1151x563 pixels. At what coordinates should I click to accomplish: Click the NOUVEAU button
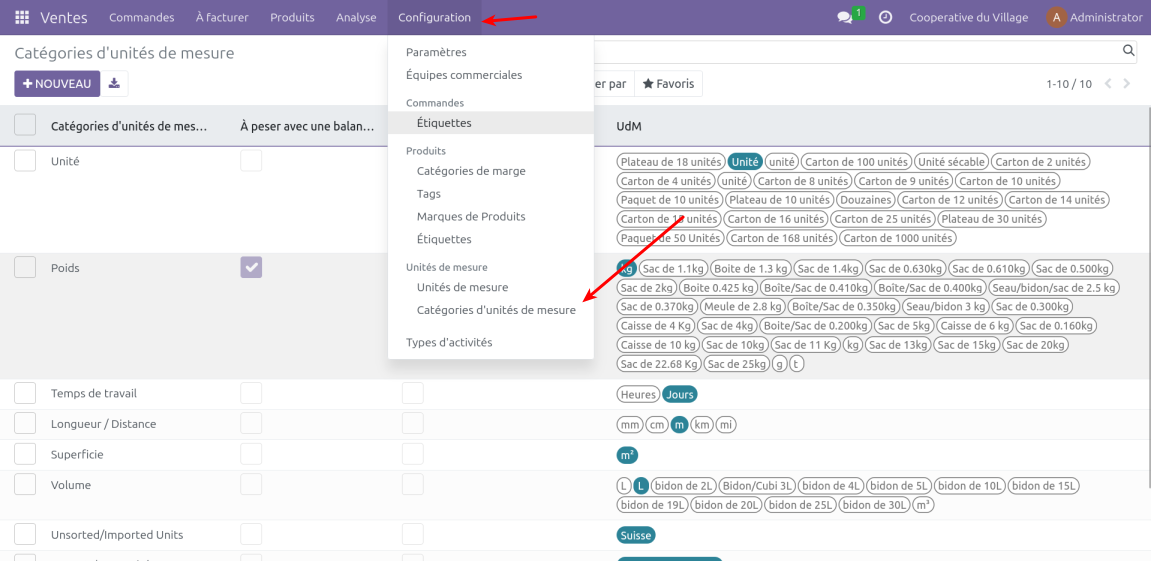point(57,84)
